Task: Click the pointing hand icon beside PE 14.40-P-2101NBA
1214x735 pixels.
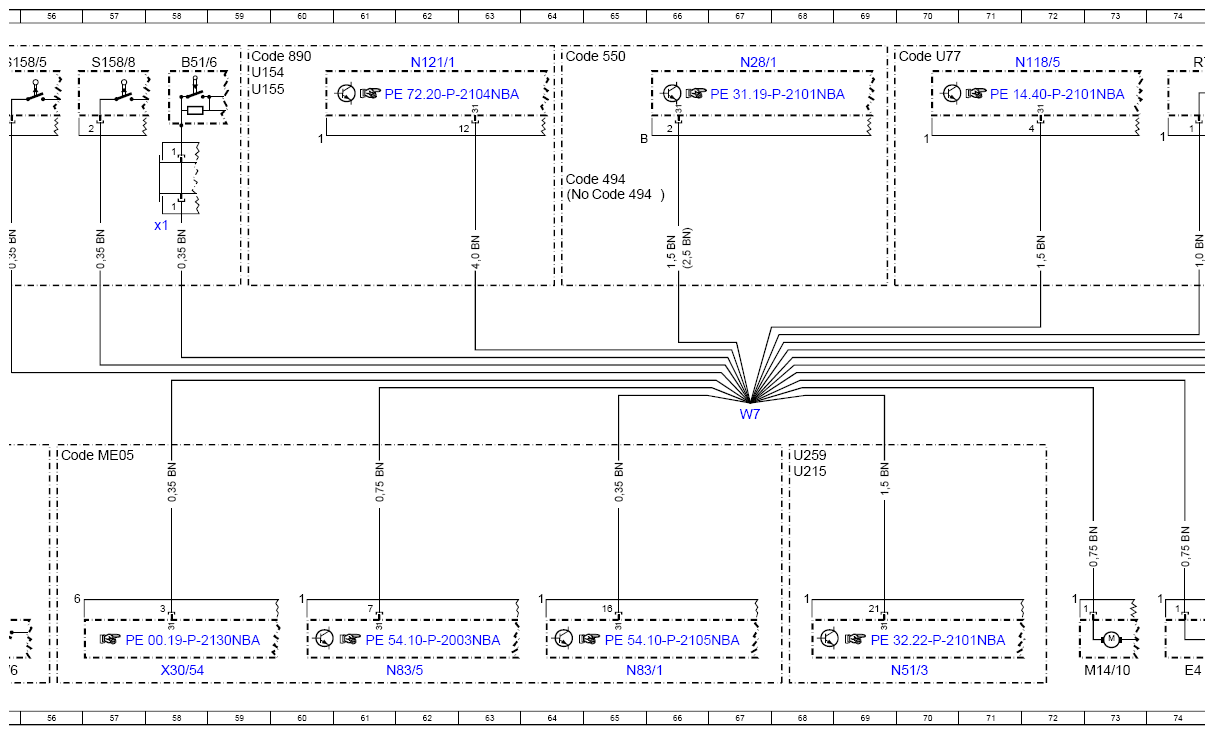Action: 976,94
